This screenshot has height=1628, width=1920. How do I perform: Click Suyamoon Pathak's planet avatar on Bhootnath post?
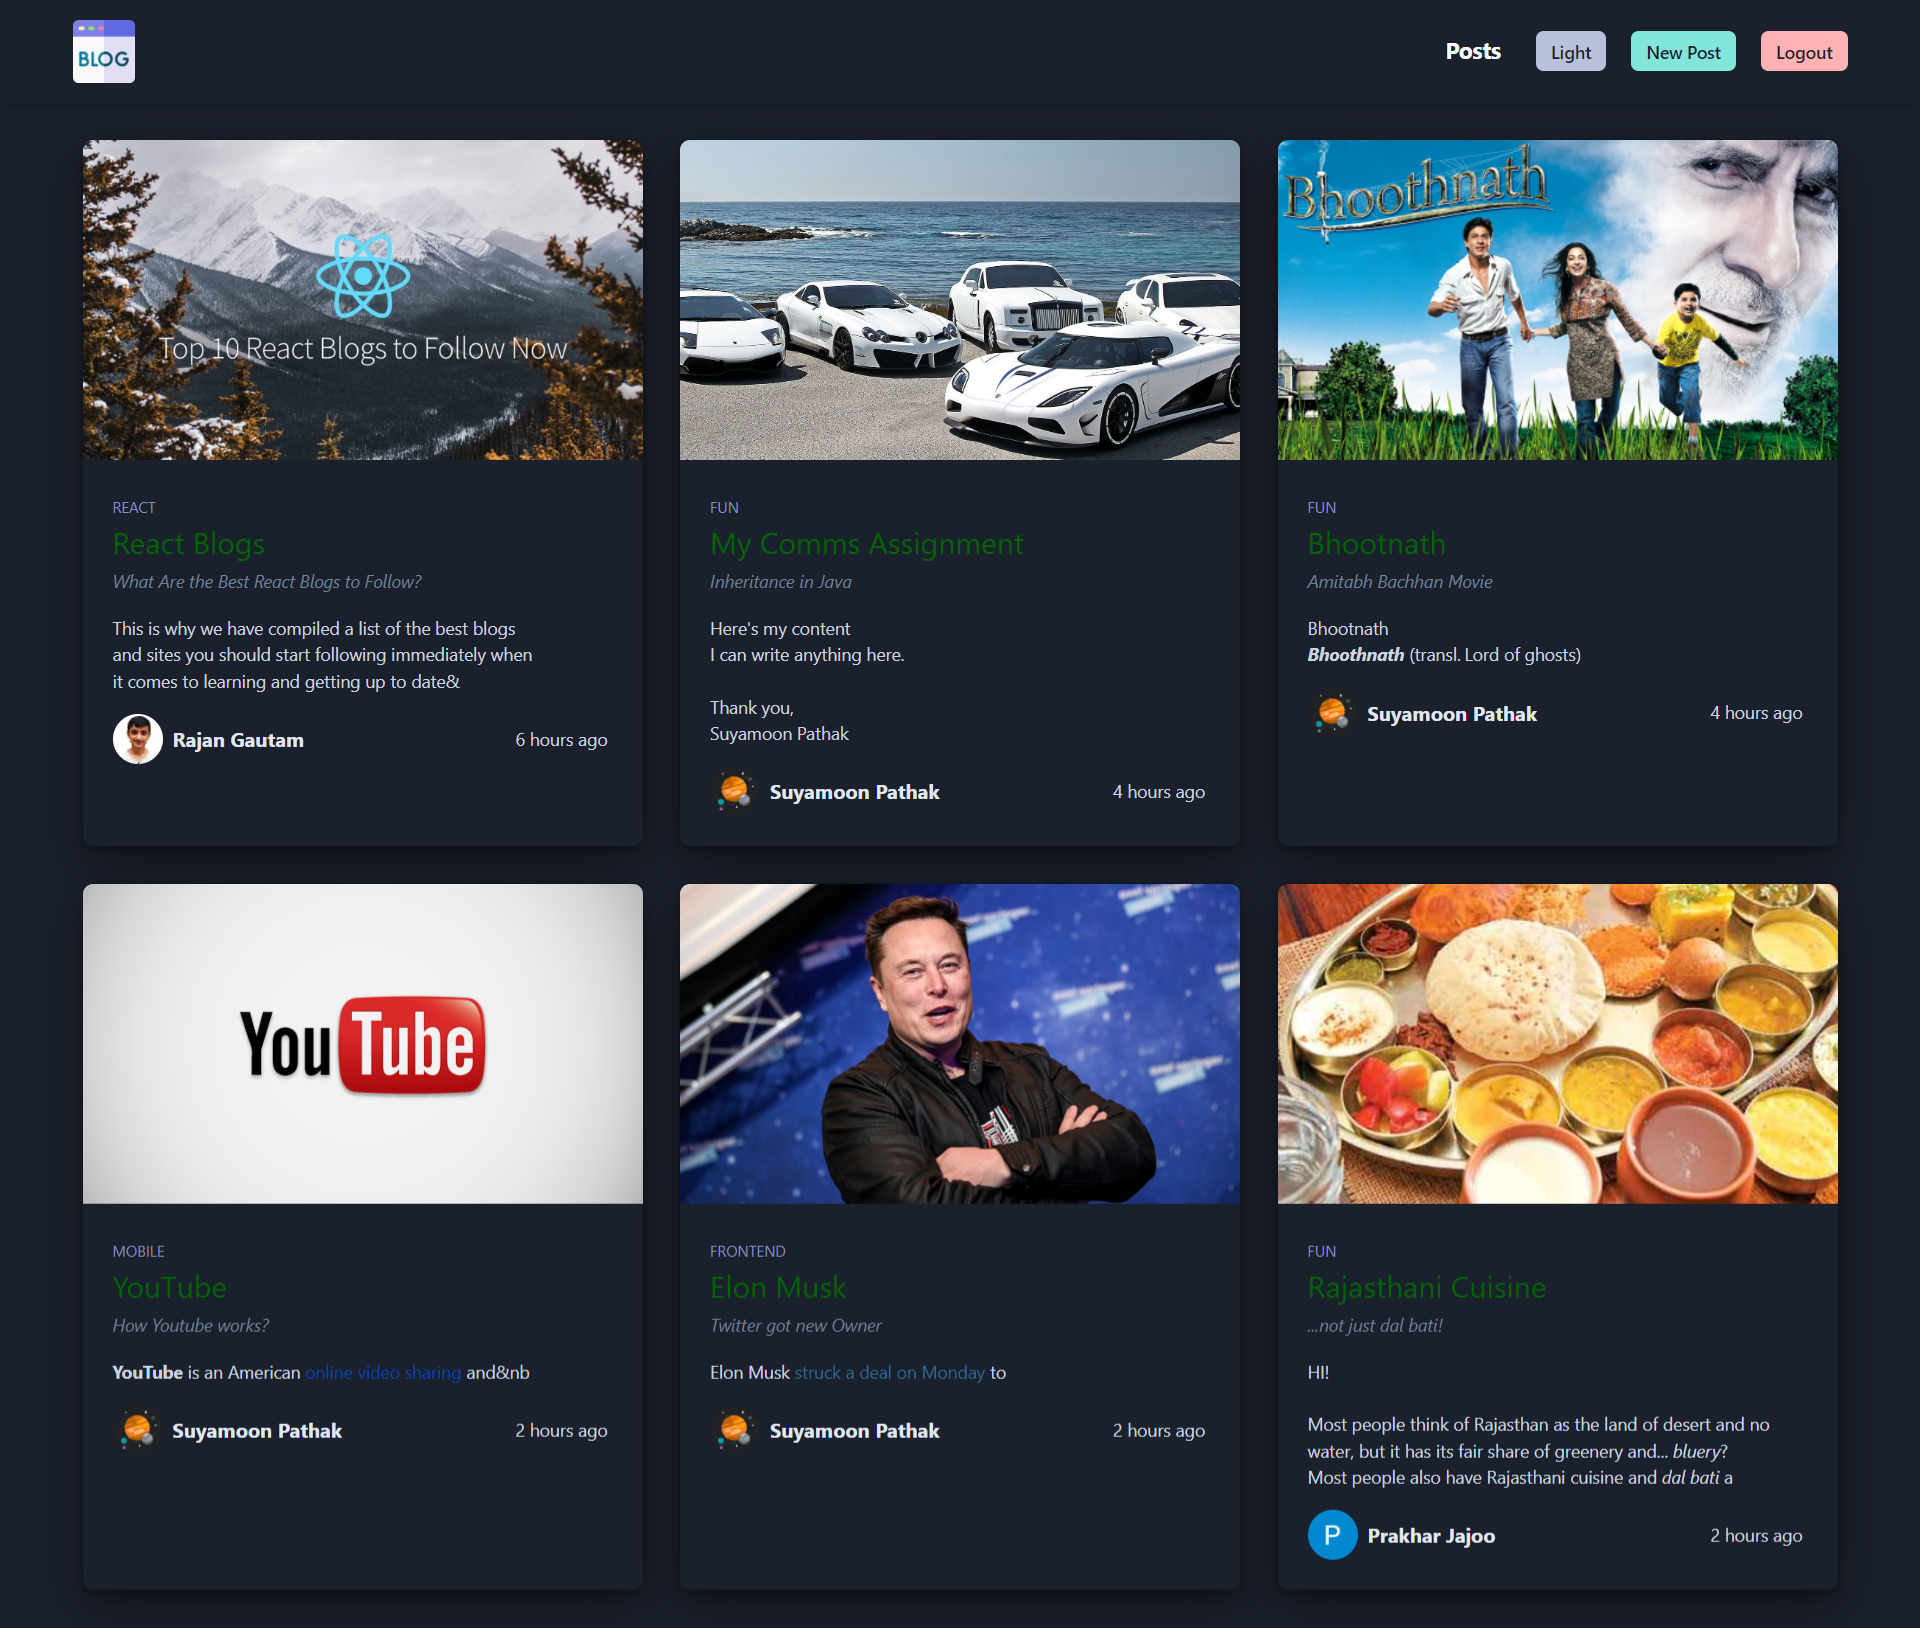click(x=1333, y=713)
